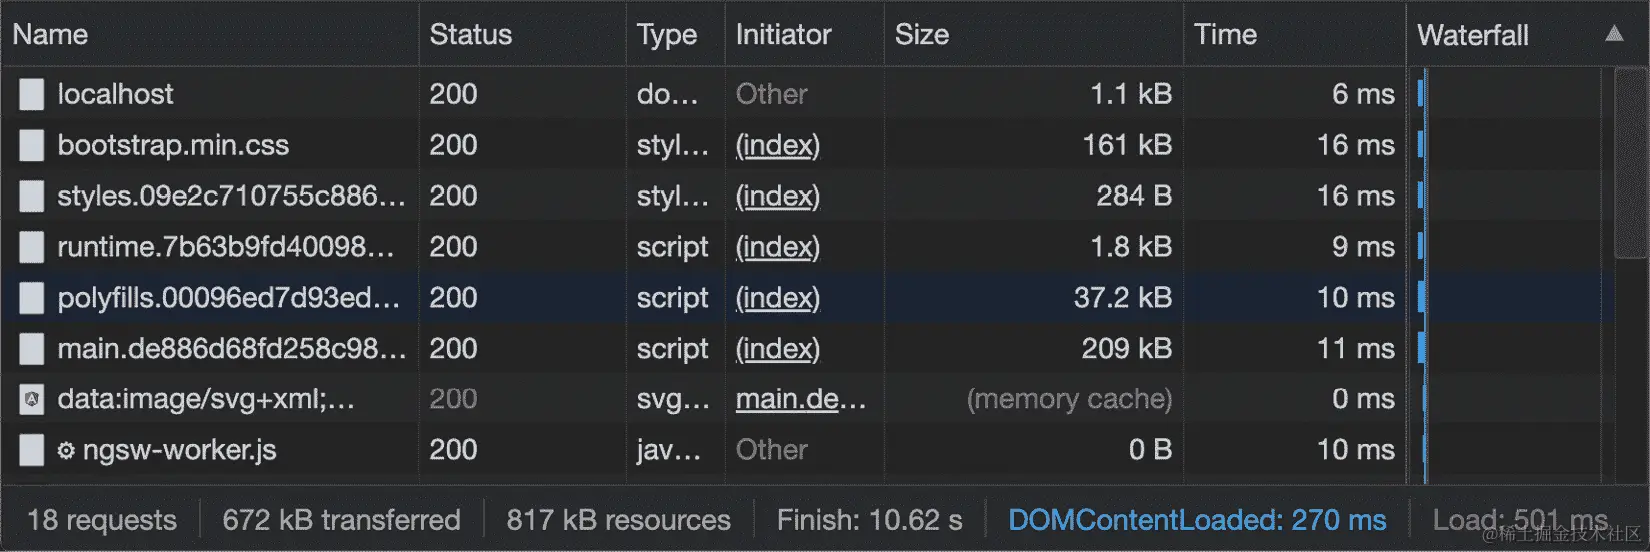The height and width of the screenshot is (552, 1650).
Task: Click the bootstrap.min.css file icon
Action: (32, 145)
